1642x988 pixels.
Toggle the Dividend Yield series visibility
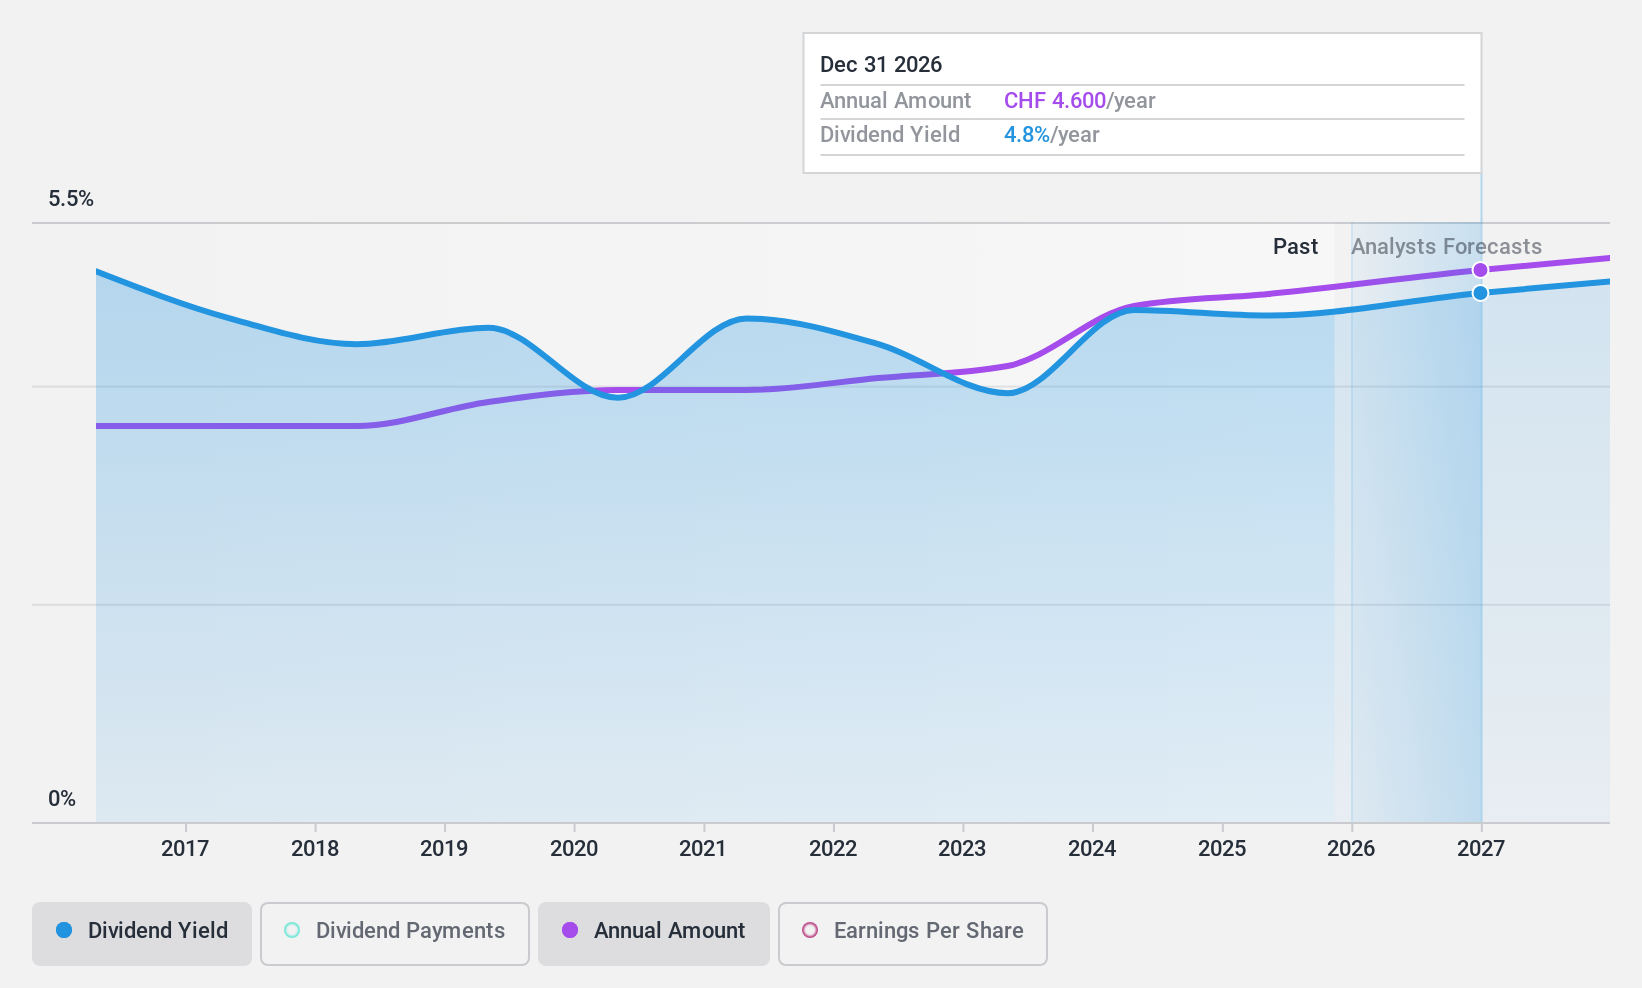[x=141, y=930]
